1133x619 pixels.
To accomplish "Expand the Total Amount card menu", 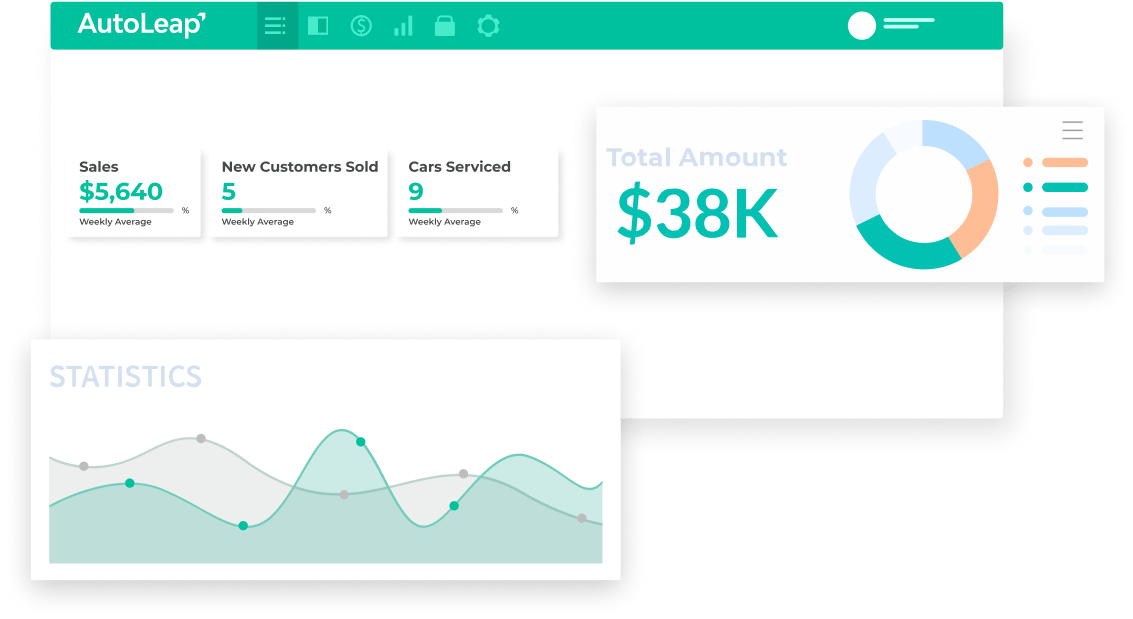I will 1072,130.
